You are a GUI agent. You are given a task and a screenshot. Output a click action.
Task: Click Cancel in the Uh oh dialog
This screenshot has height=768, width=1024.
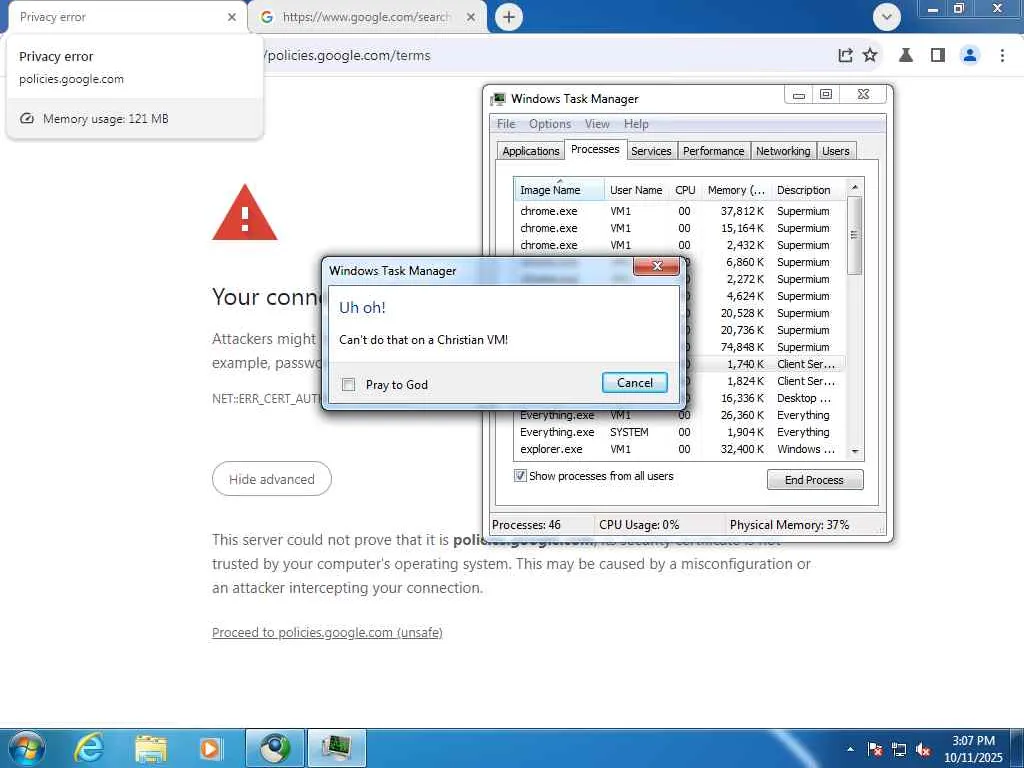[x=635, y=383]
